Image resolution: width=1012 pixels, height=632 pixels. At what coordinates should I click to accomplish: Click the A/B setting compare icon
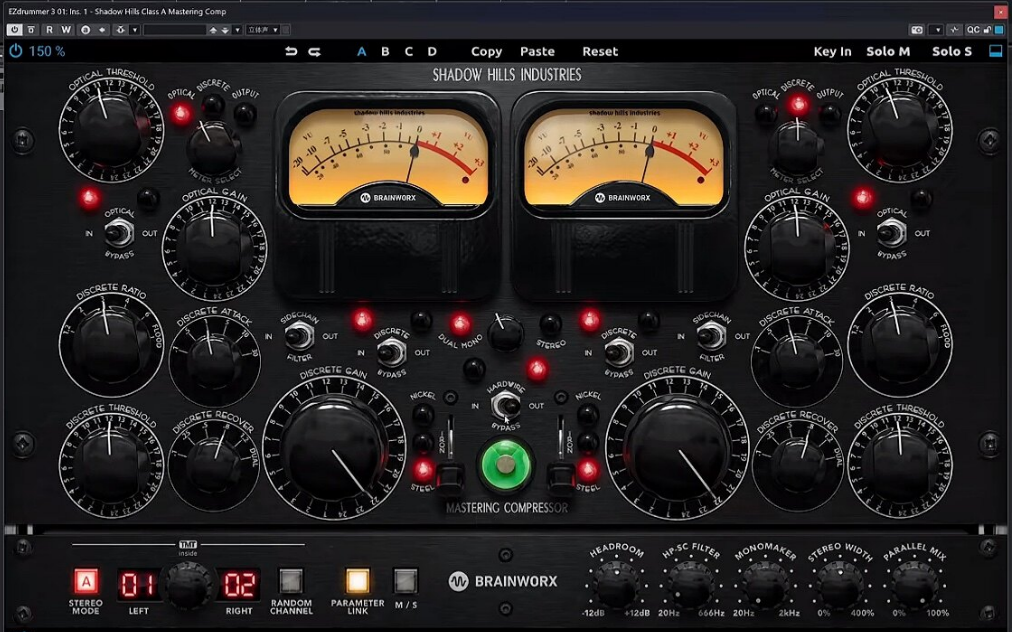85,30
